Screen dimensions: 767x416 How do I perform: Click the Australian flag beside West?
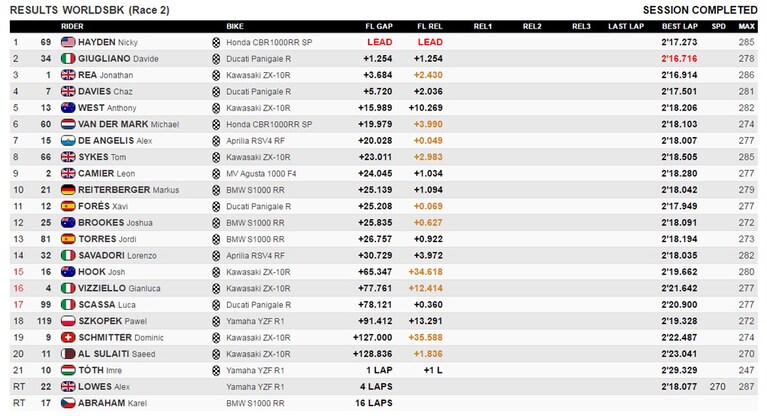[x=68, y=108]
